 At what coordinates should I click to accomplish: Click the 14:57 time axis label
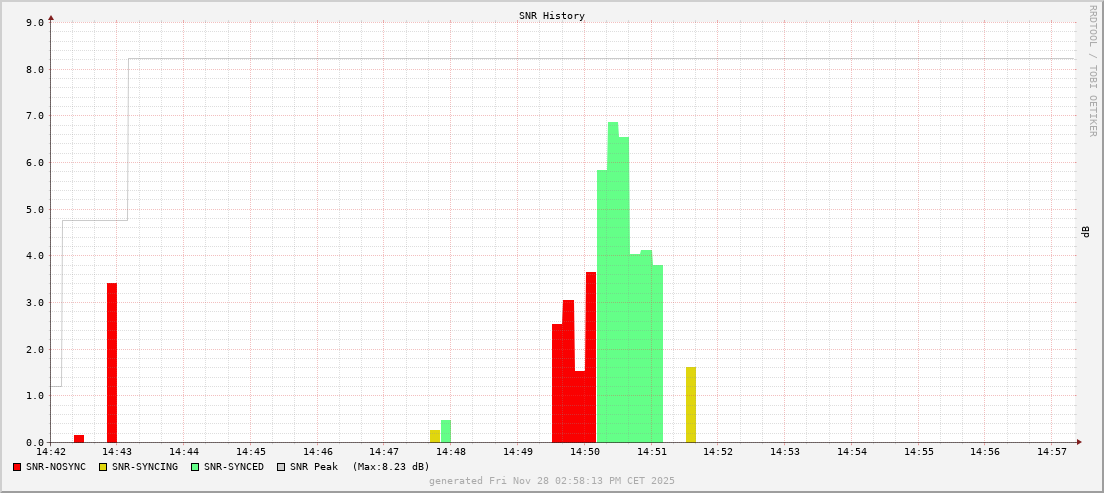pos(1051,452)
